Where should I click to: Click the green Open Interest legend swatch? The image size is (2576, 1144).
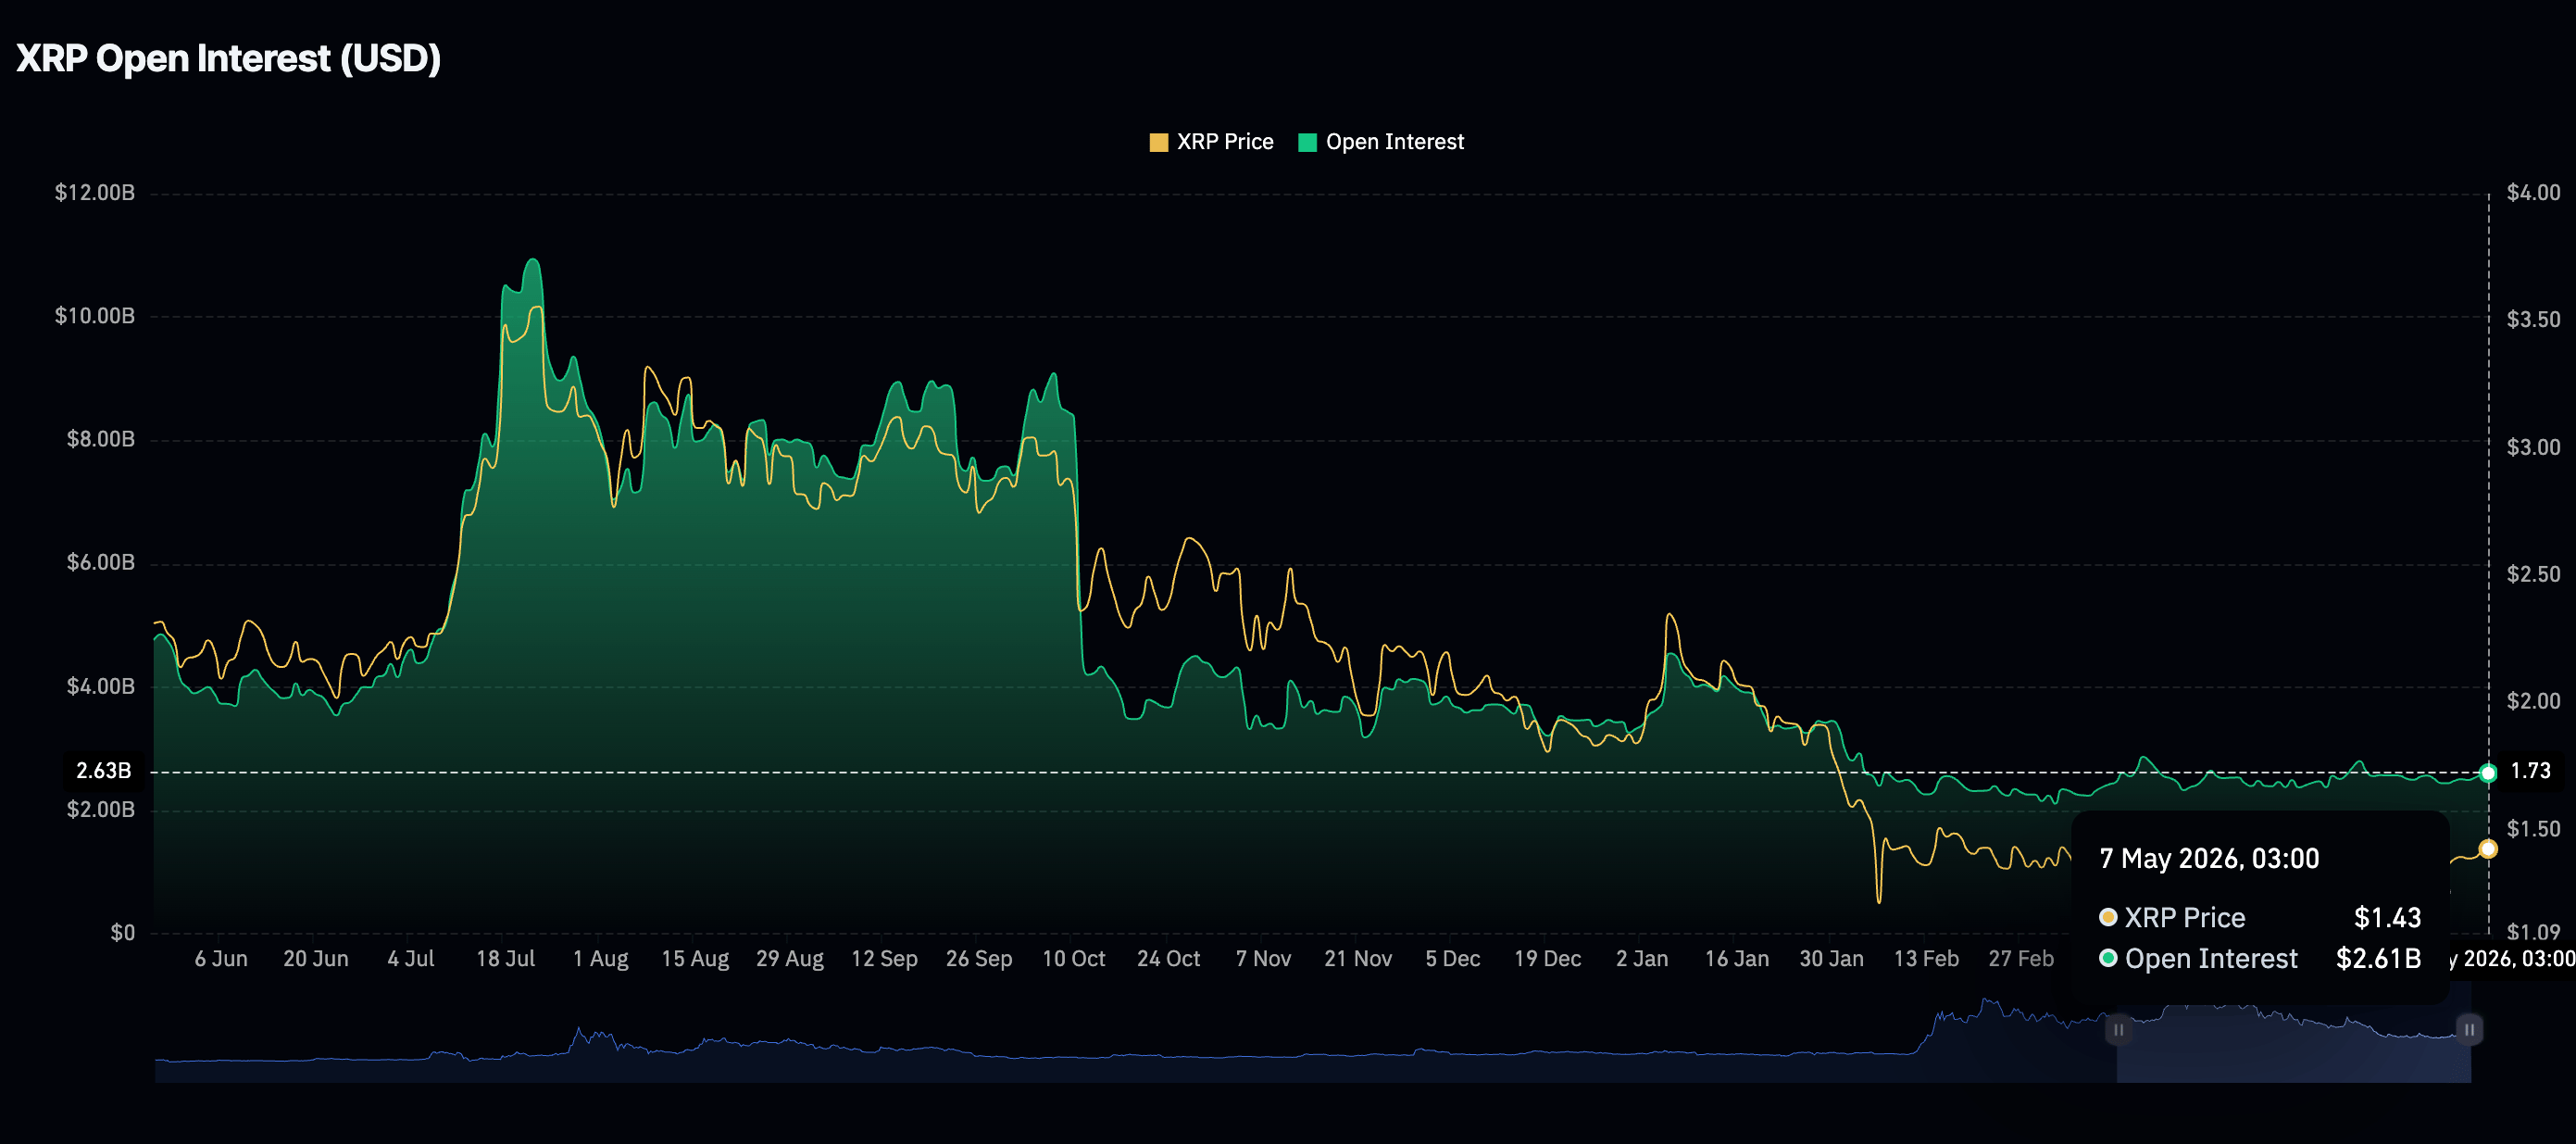1306,143
